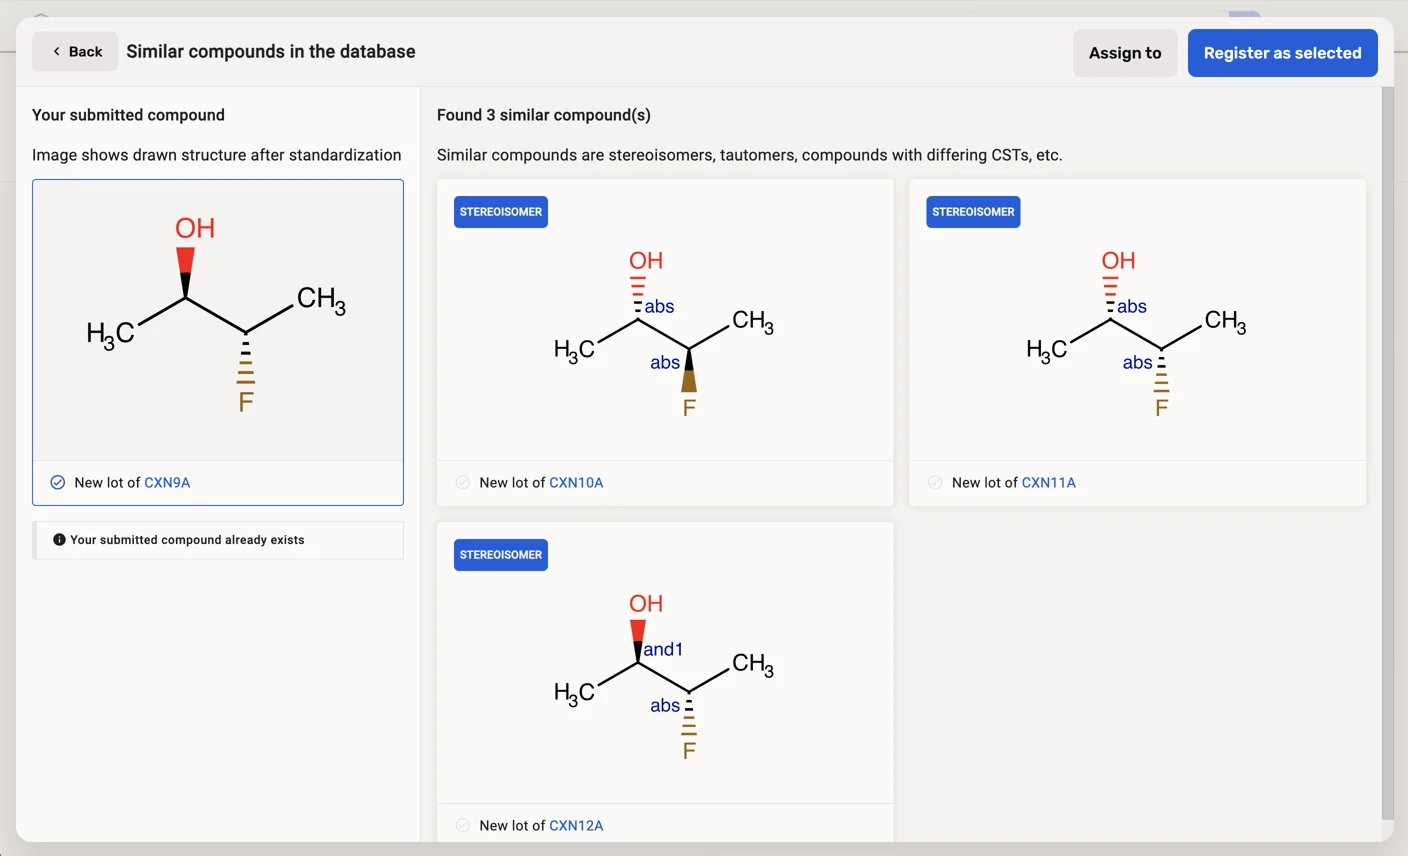
Task: Click the 'Similar compounds are stereoisomers, tautomers' description
Action: pos(750,155)
